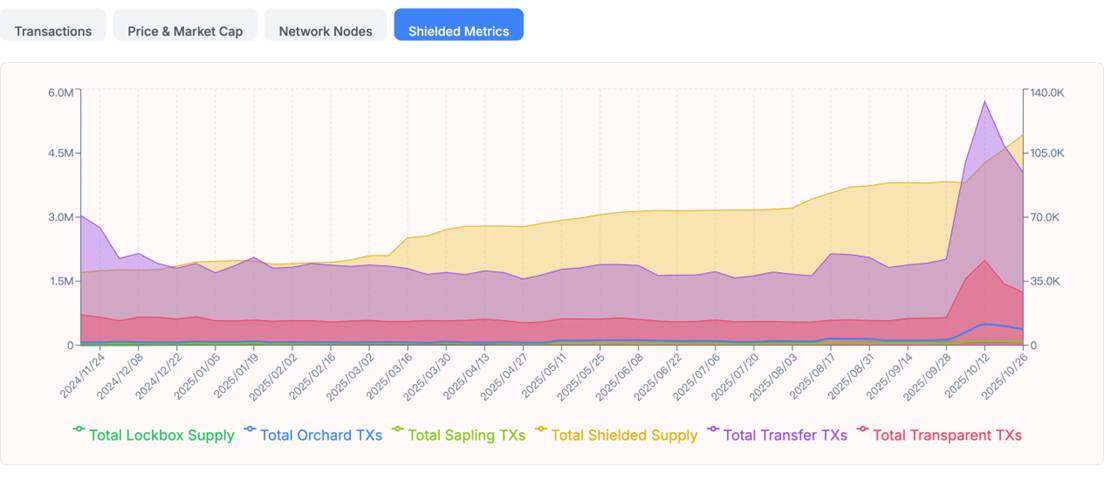Image resolution: width=1104 pixels, height=494 pixels.
Task: Toggle the Total Transparent TXs legend text
Action: 947,435
